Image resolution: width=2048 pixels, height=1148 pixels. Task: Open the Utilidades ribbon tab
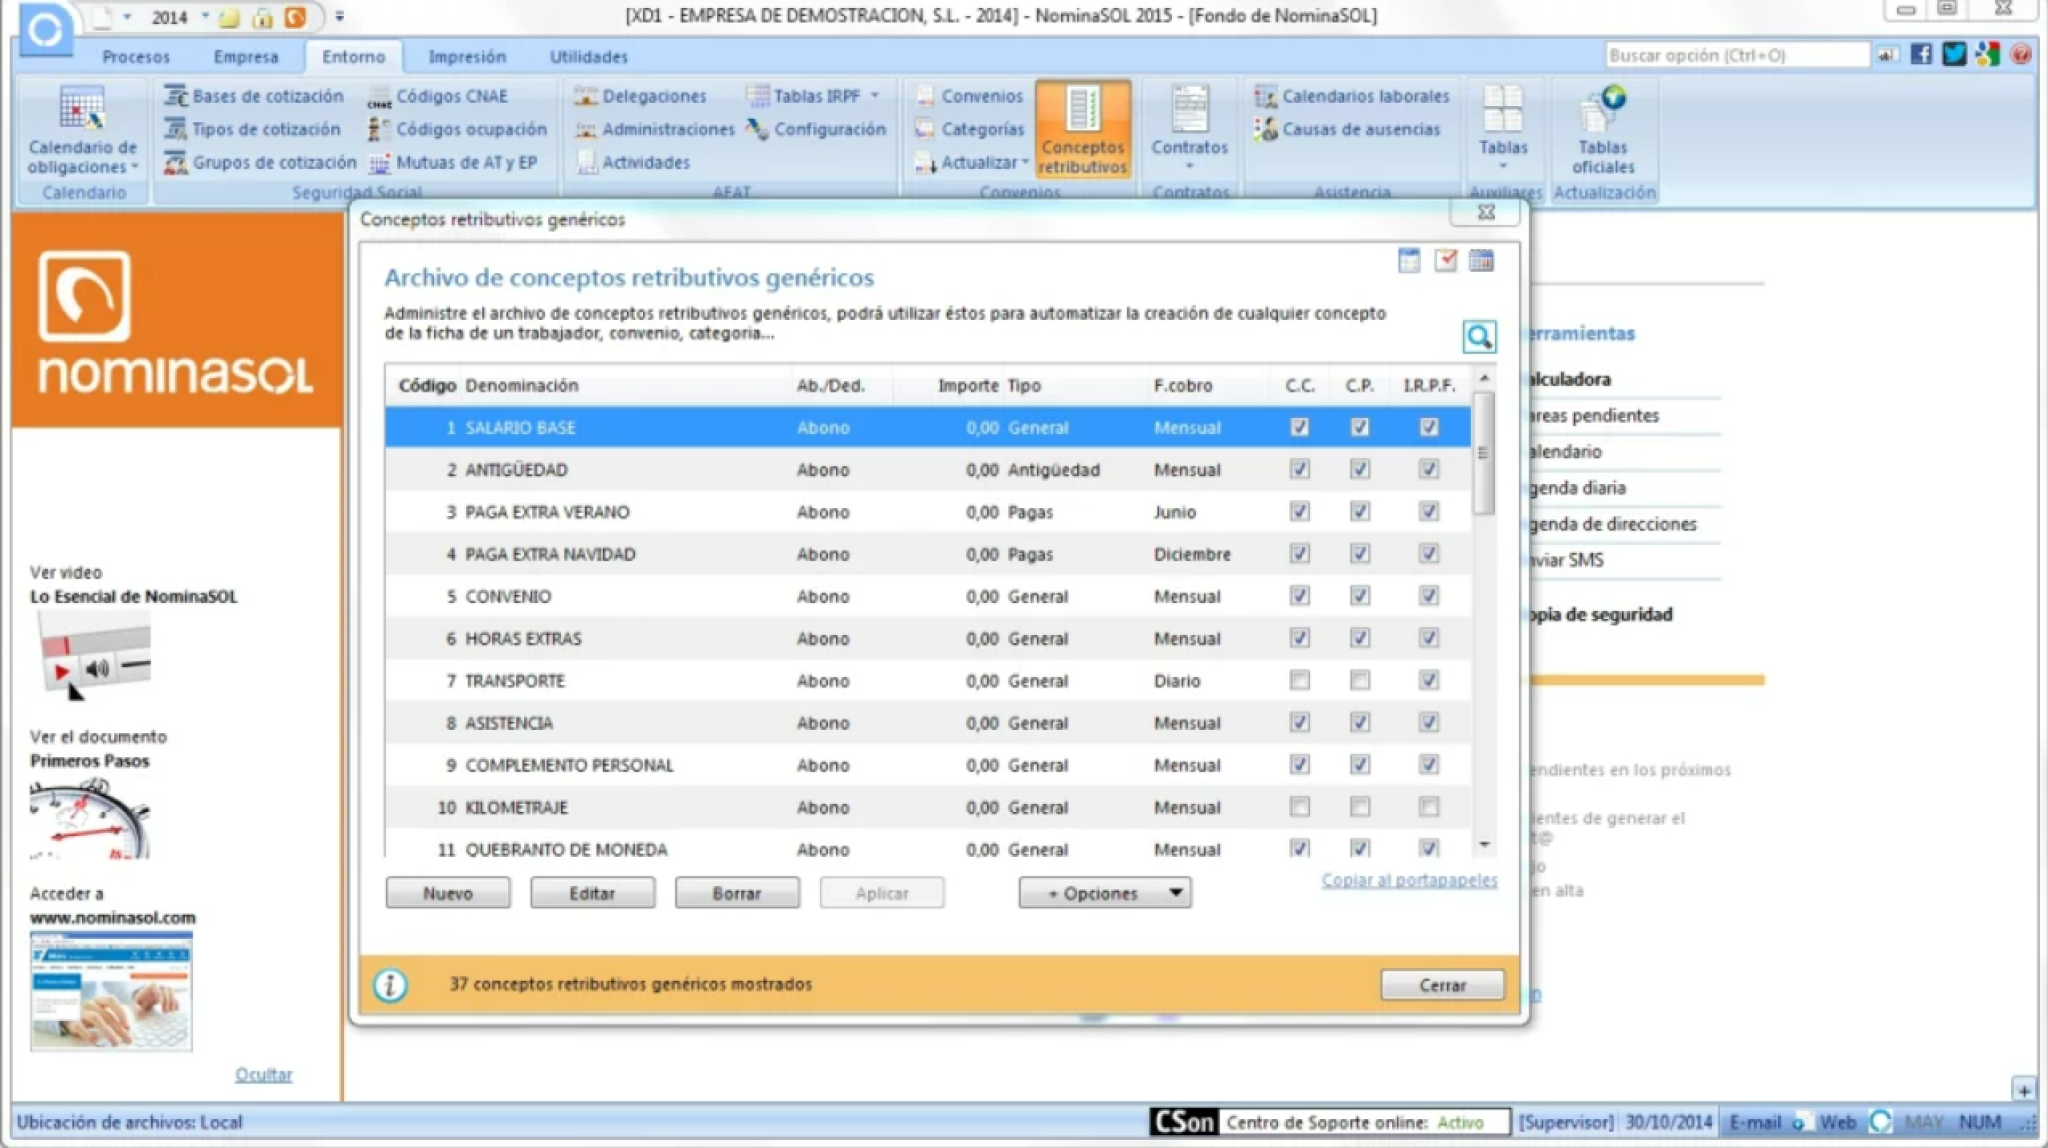[588, 57]
